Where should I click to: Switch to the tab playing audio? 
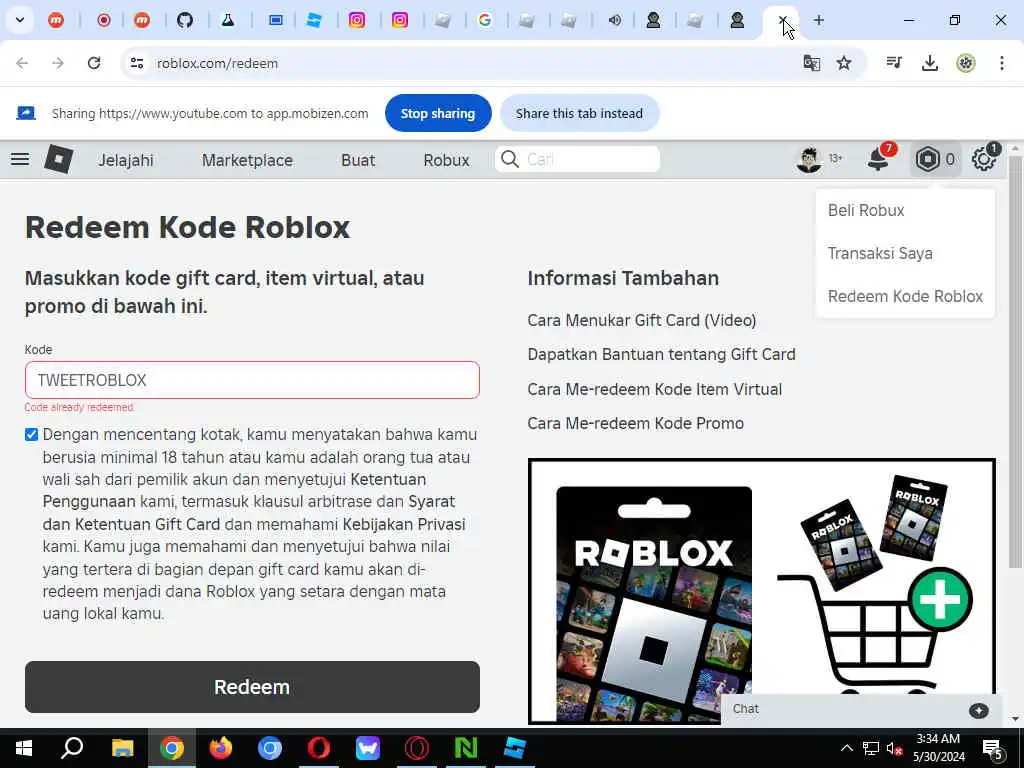coord(615,20)
